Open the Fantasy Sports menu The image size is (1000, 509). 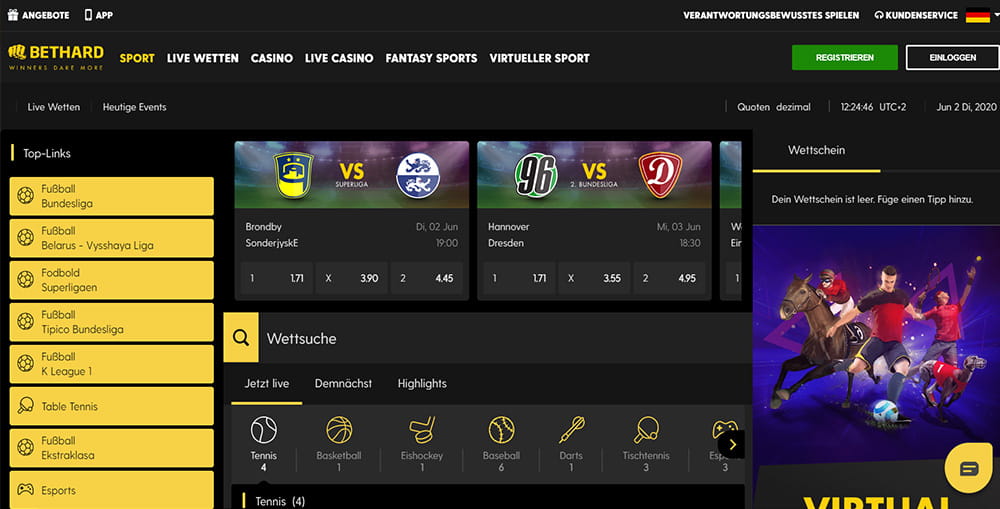(431, 58)
